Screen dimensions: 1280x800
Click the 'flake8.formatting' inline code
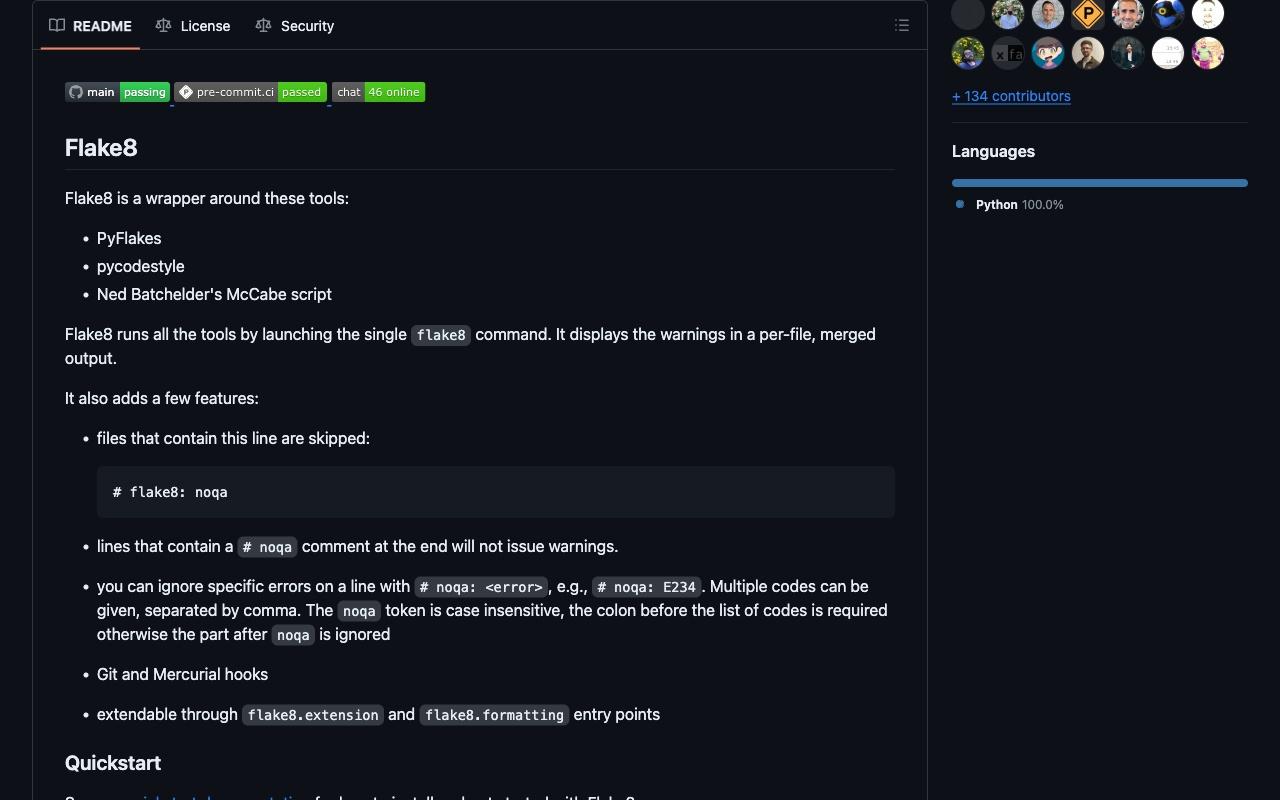(494, 715)
